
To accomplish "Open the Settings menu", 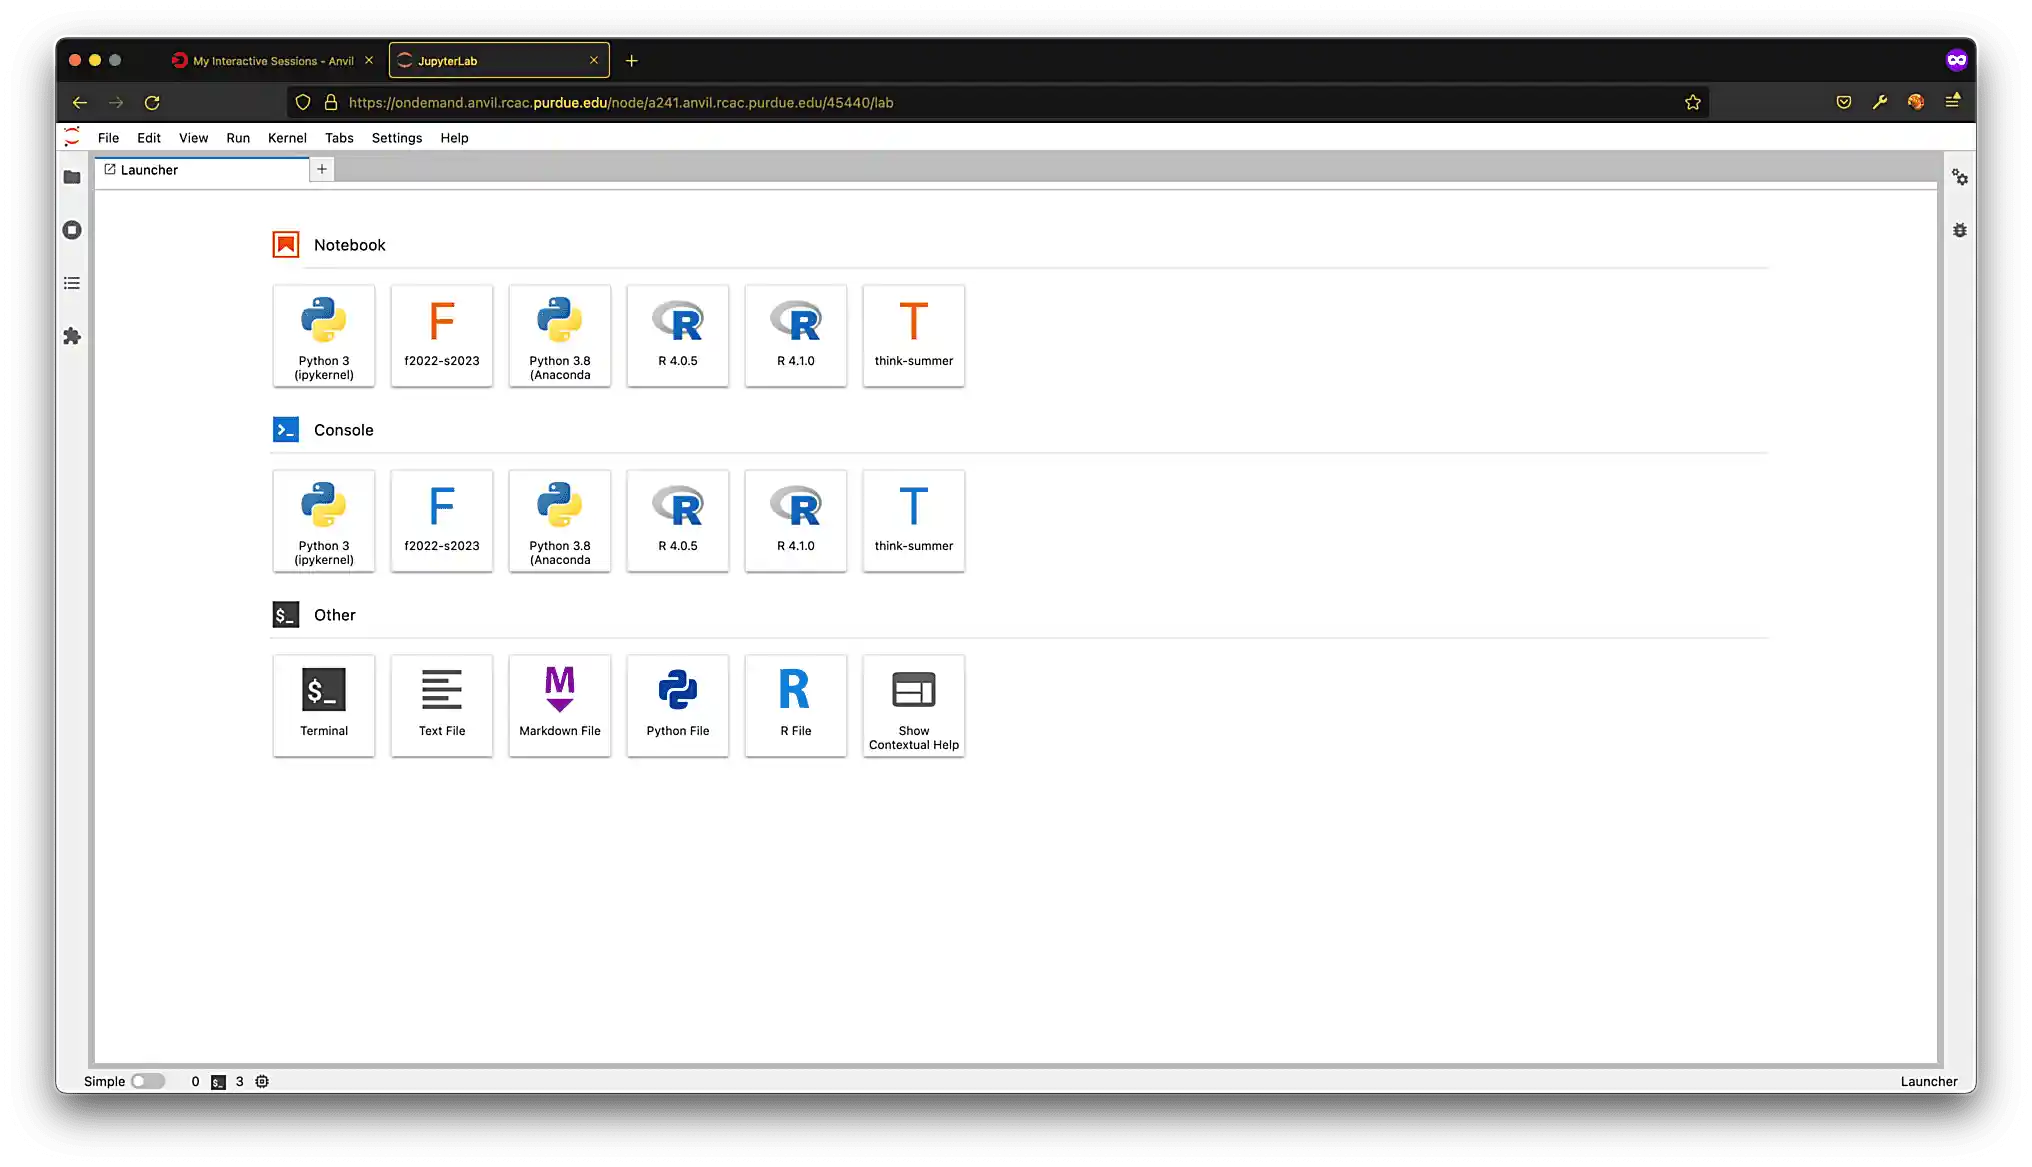I will point(396,138).
